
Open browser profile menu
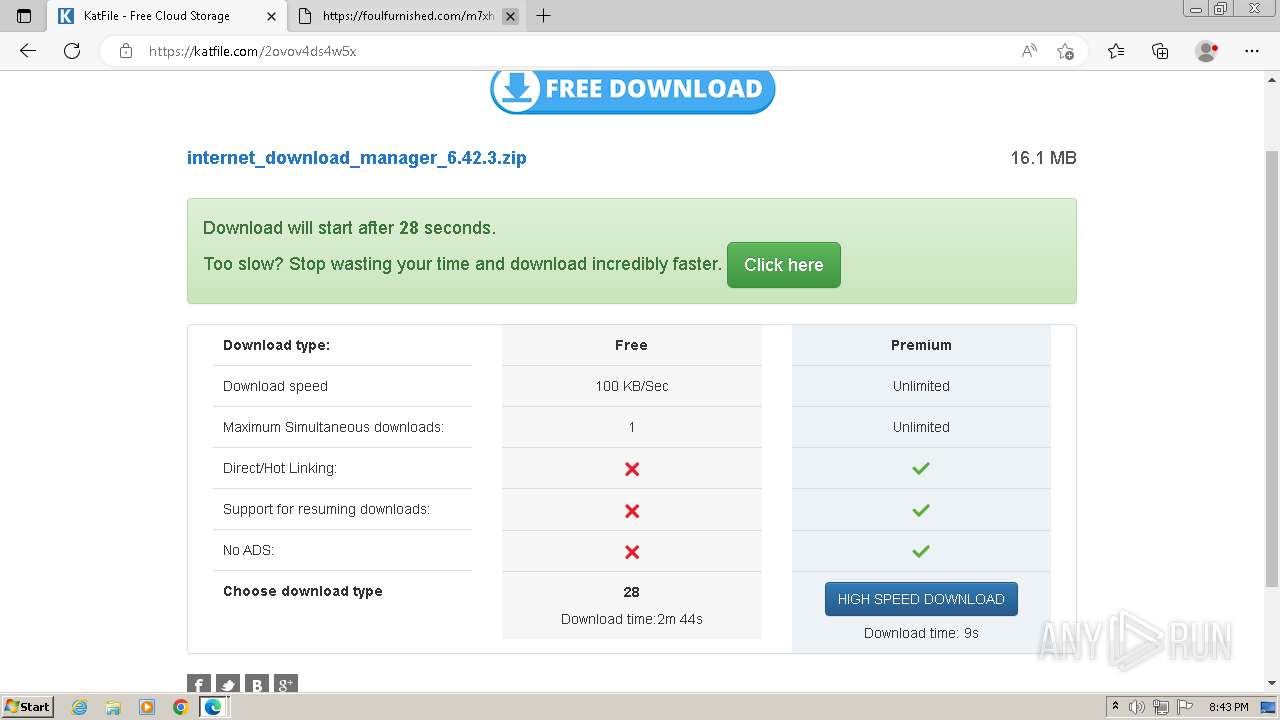(x=1207, y=51)
